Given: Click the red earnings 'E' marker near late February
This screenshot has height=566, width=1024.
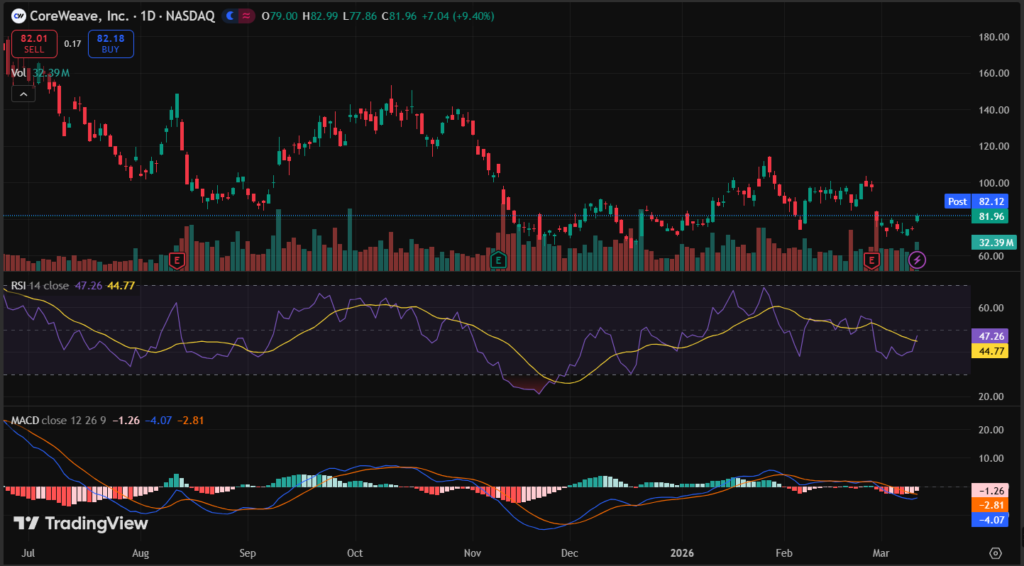Looking at the screenshot, I should pos(871,260).
